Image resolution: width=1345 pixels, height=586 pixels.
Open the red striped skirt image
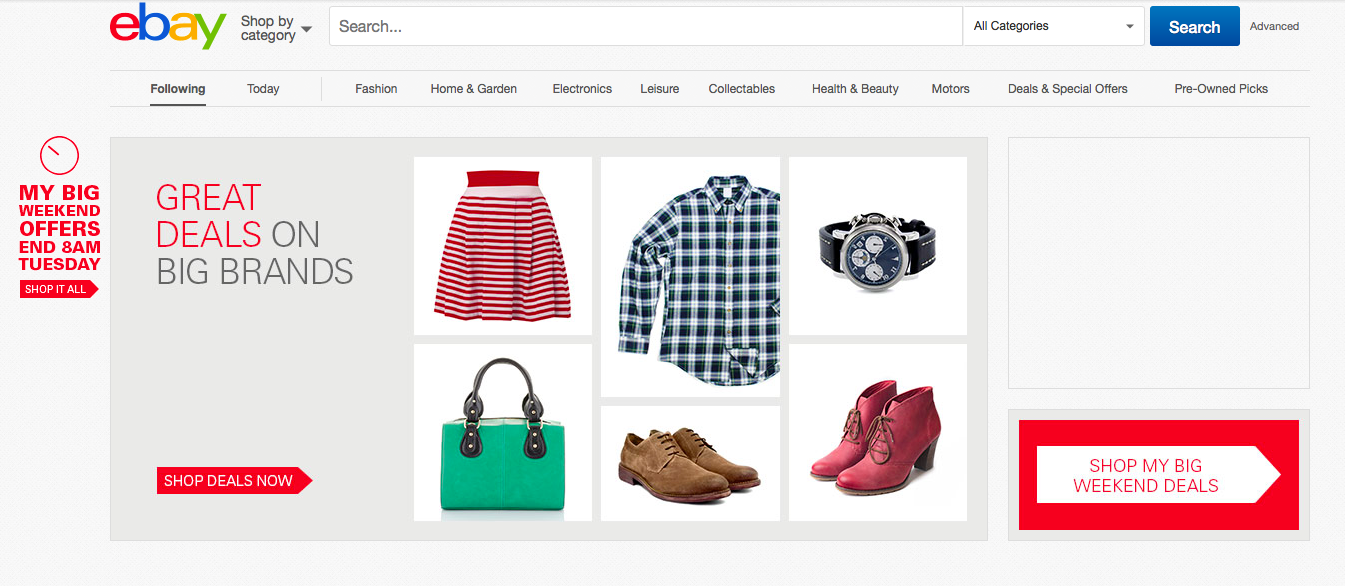click(502, 246)
